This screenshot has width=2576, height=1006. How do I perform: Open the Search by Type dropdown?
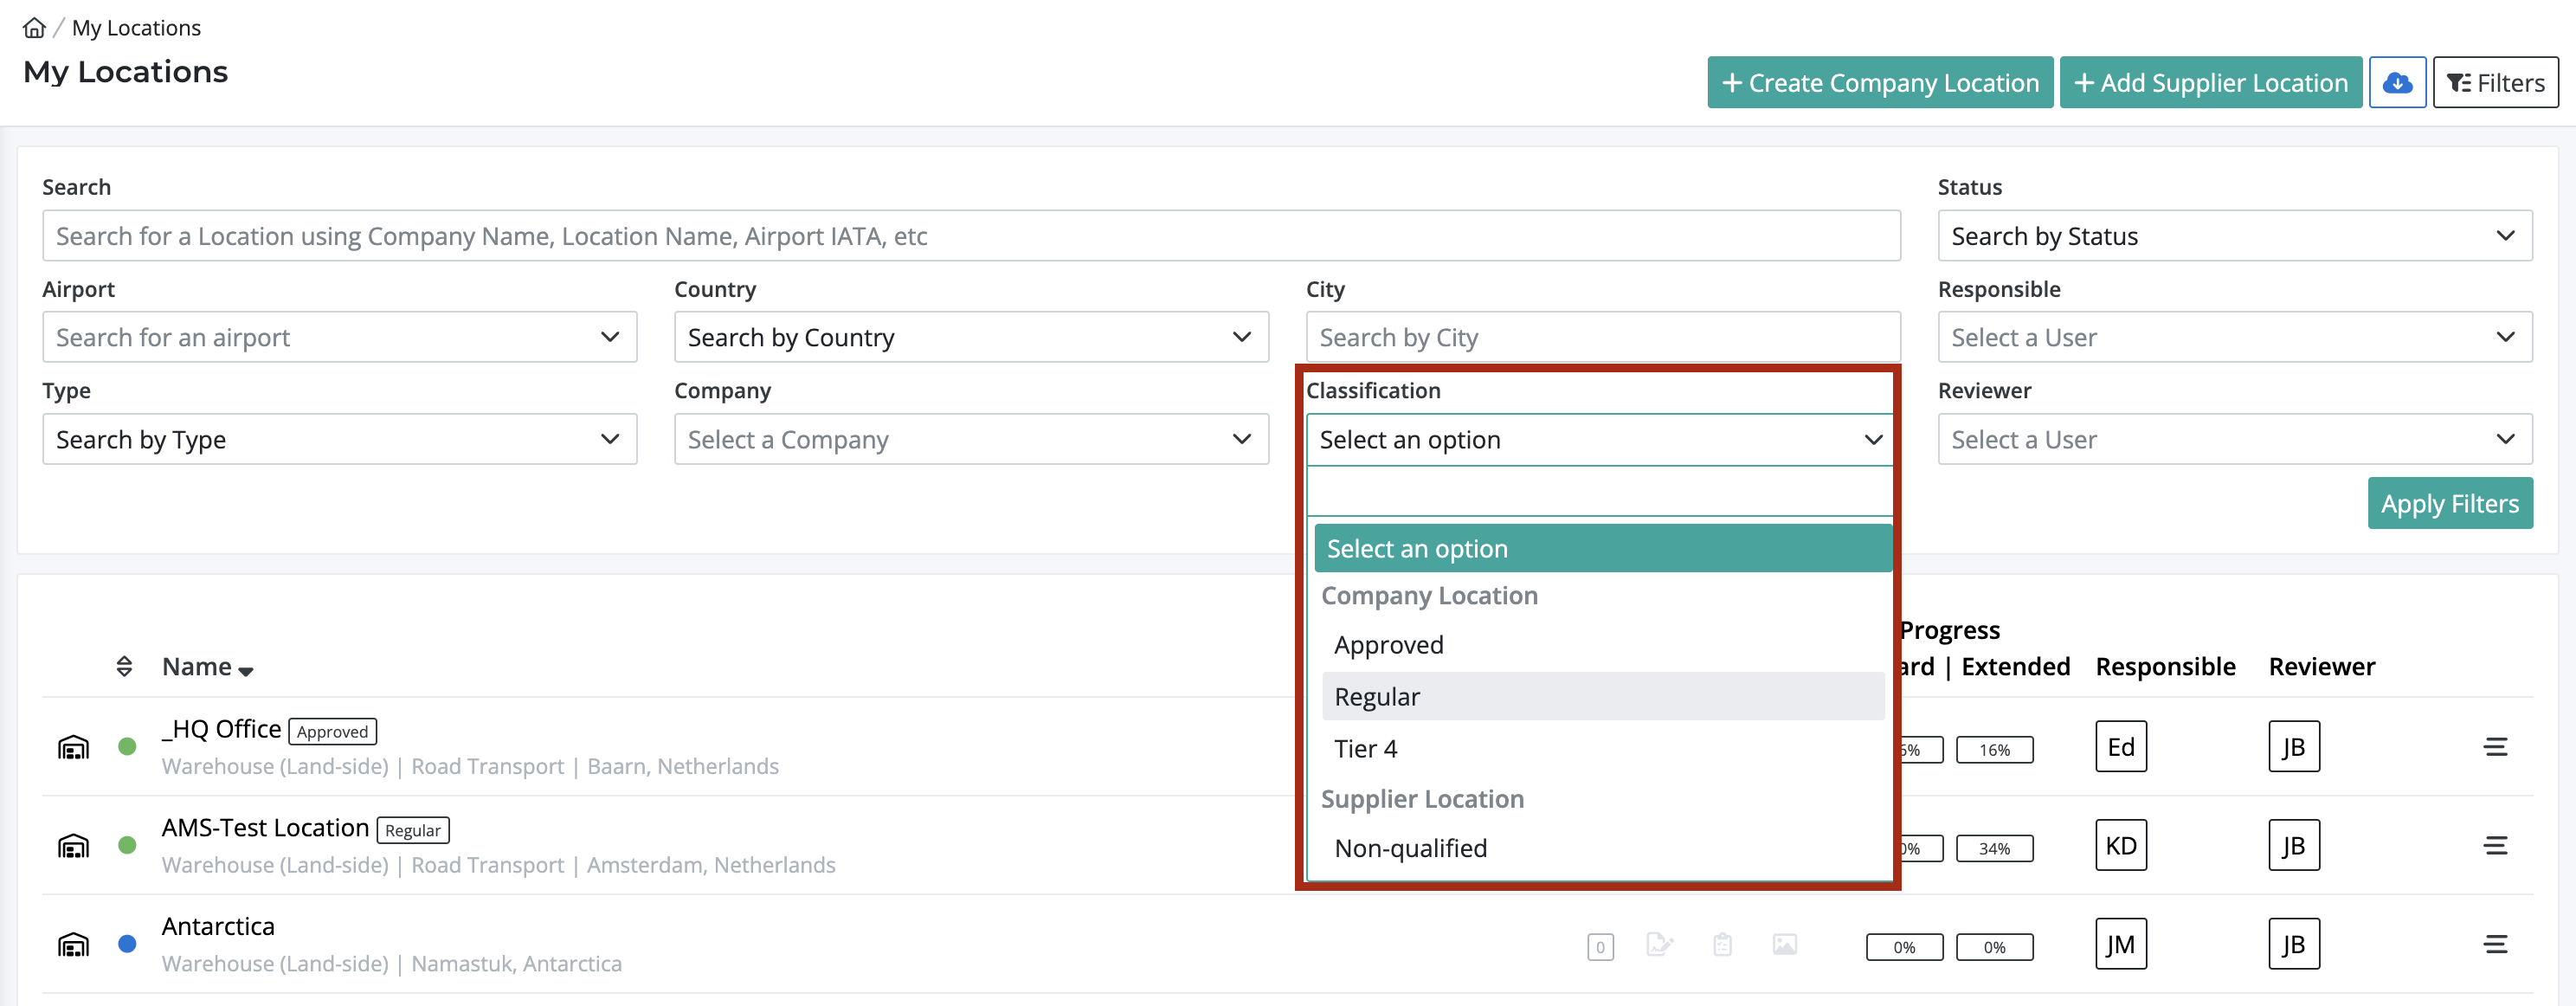click(x=339, y=440)
